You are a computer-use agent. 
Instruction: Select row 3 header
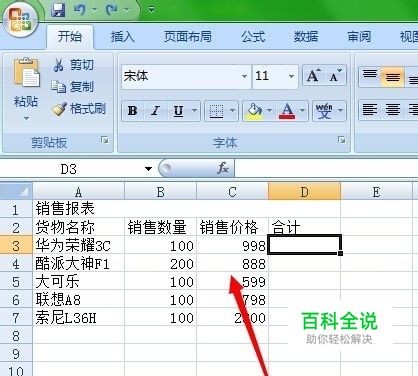pos(16,246)
